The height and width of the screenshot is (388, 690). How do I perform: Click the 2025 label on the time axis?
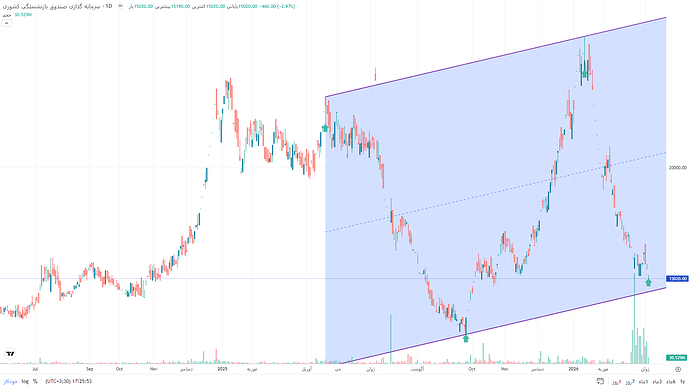[223, 369]
